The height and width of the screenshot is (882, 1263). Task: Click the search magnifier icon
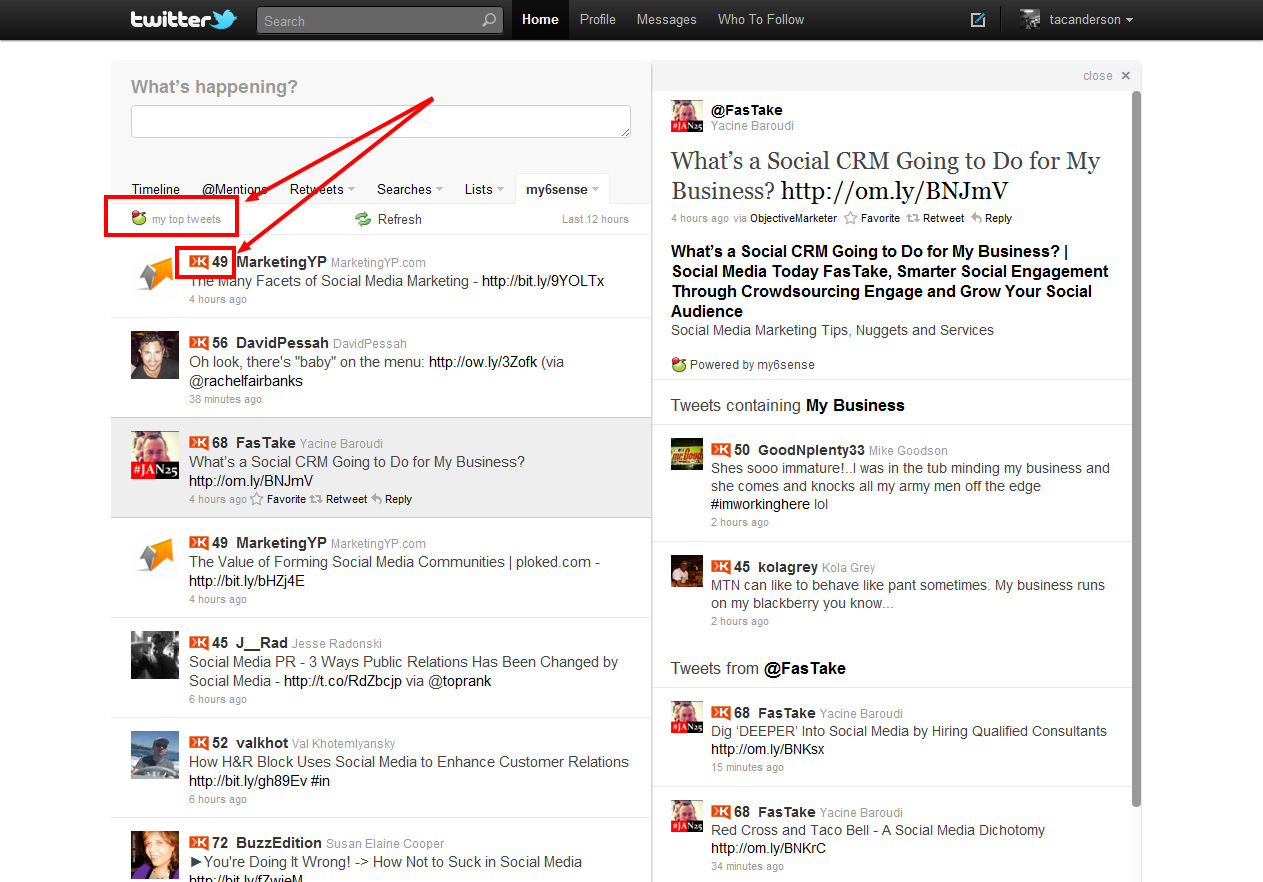tap(488, 20)
